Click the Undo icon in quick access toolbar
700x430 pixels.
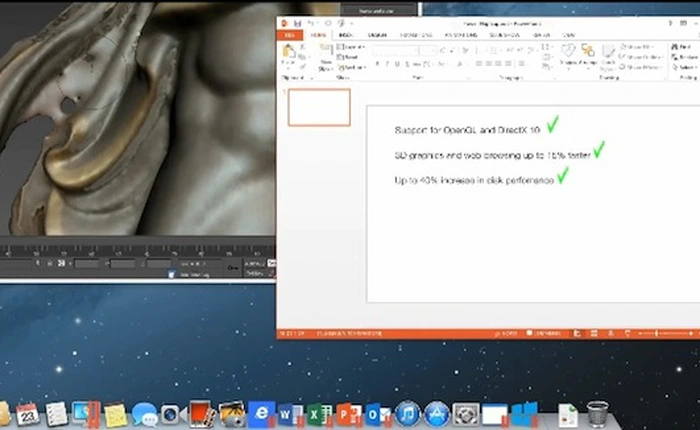311,23
